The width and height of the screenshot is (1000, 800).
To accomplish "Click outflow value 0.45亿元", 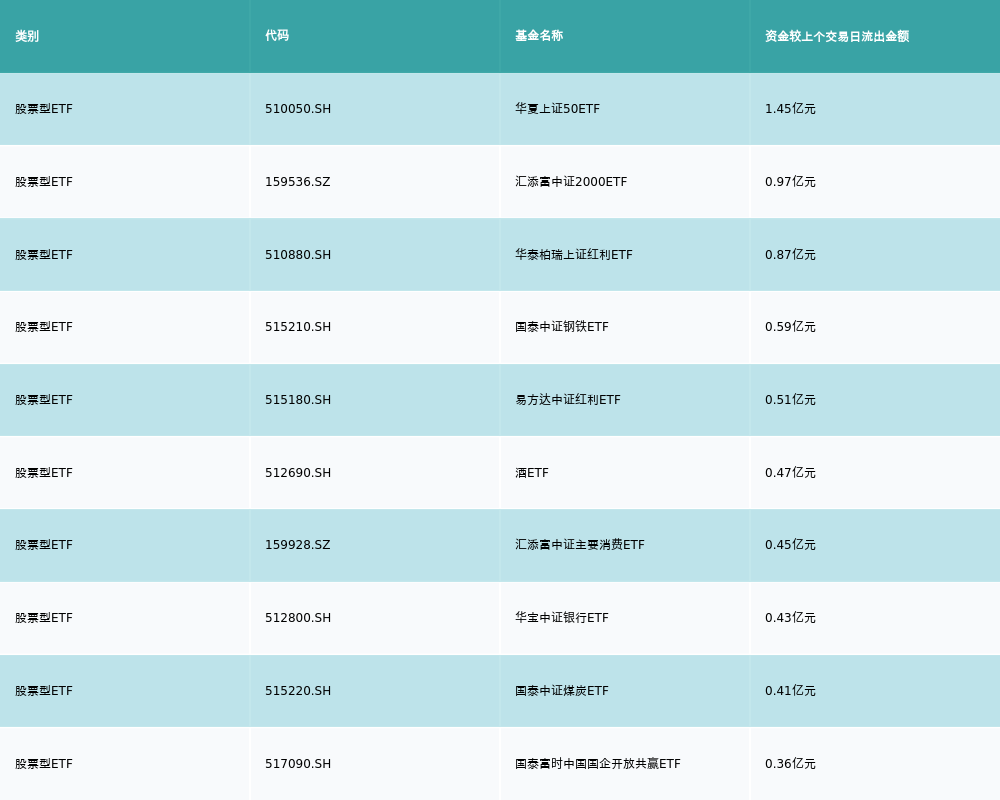I will 790,545.
